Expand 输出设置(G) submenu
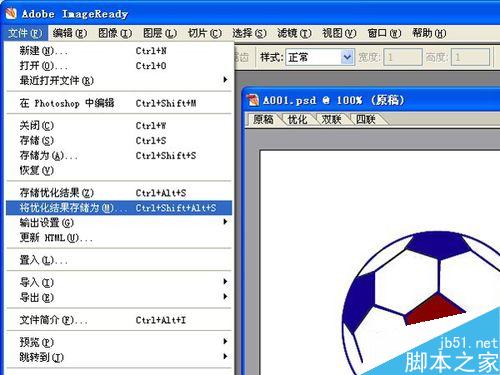 click(119, 222)
